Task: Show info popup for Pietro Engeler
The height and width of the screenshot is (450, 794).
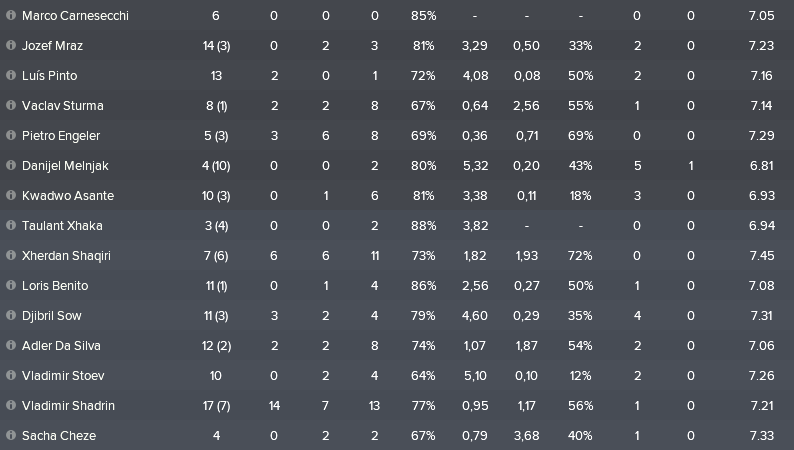Action: [11, 135]
